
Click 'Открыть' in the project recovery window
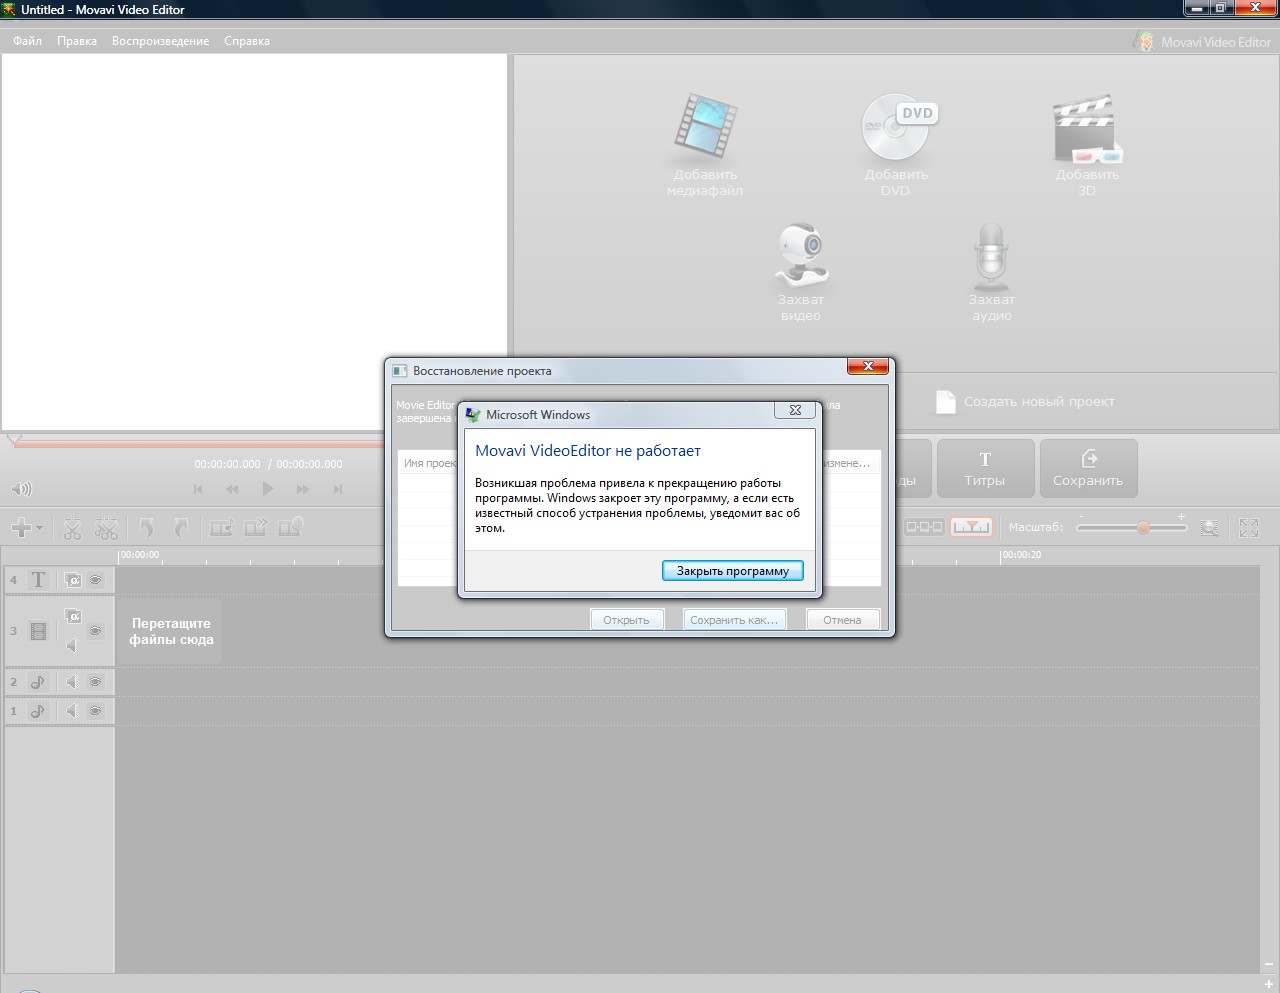coord(626,620)
